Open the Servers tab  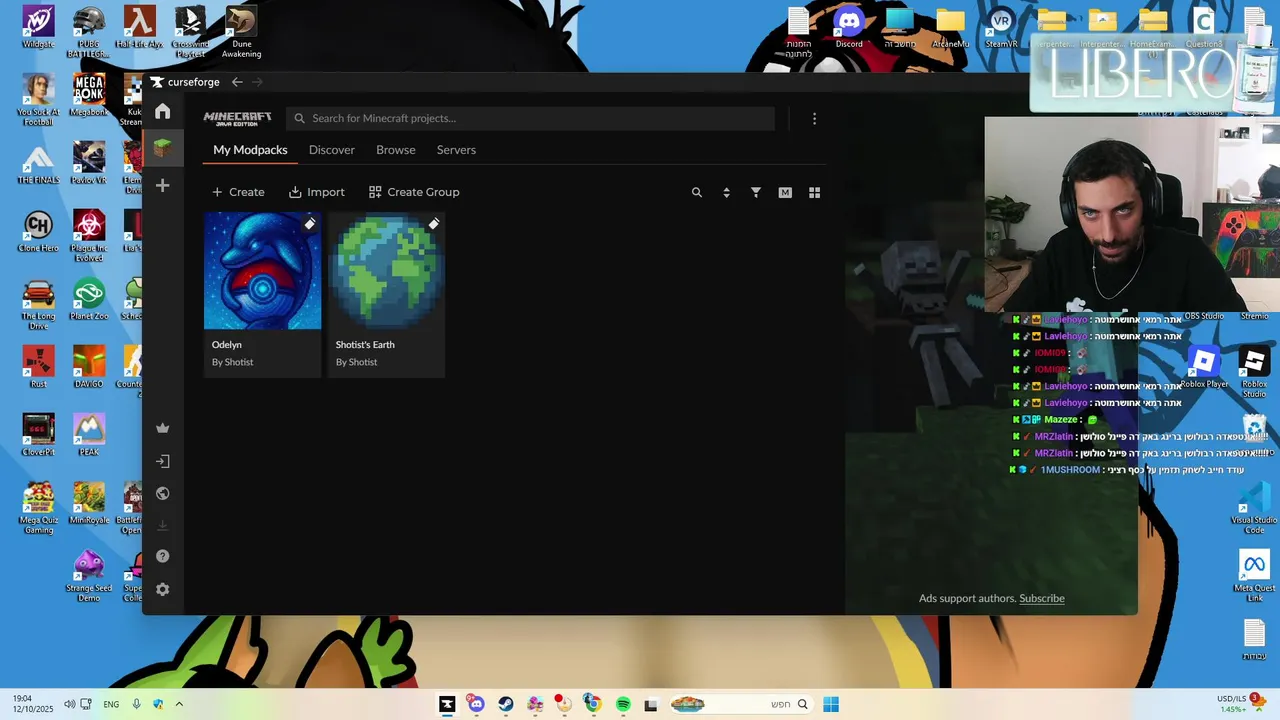click(456, 150)
